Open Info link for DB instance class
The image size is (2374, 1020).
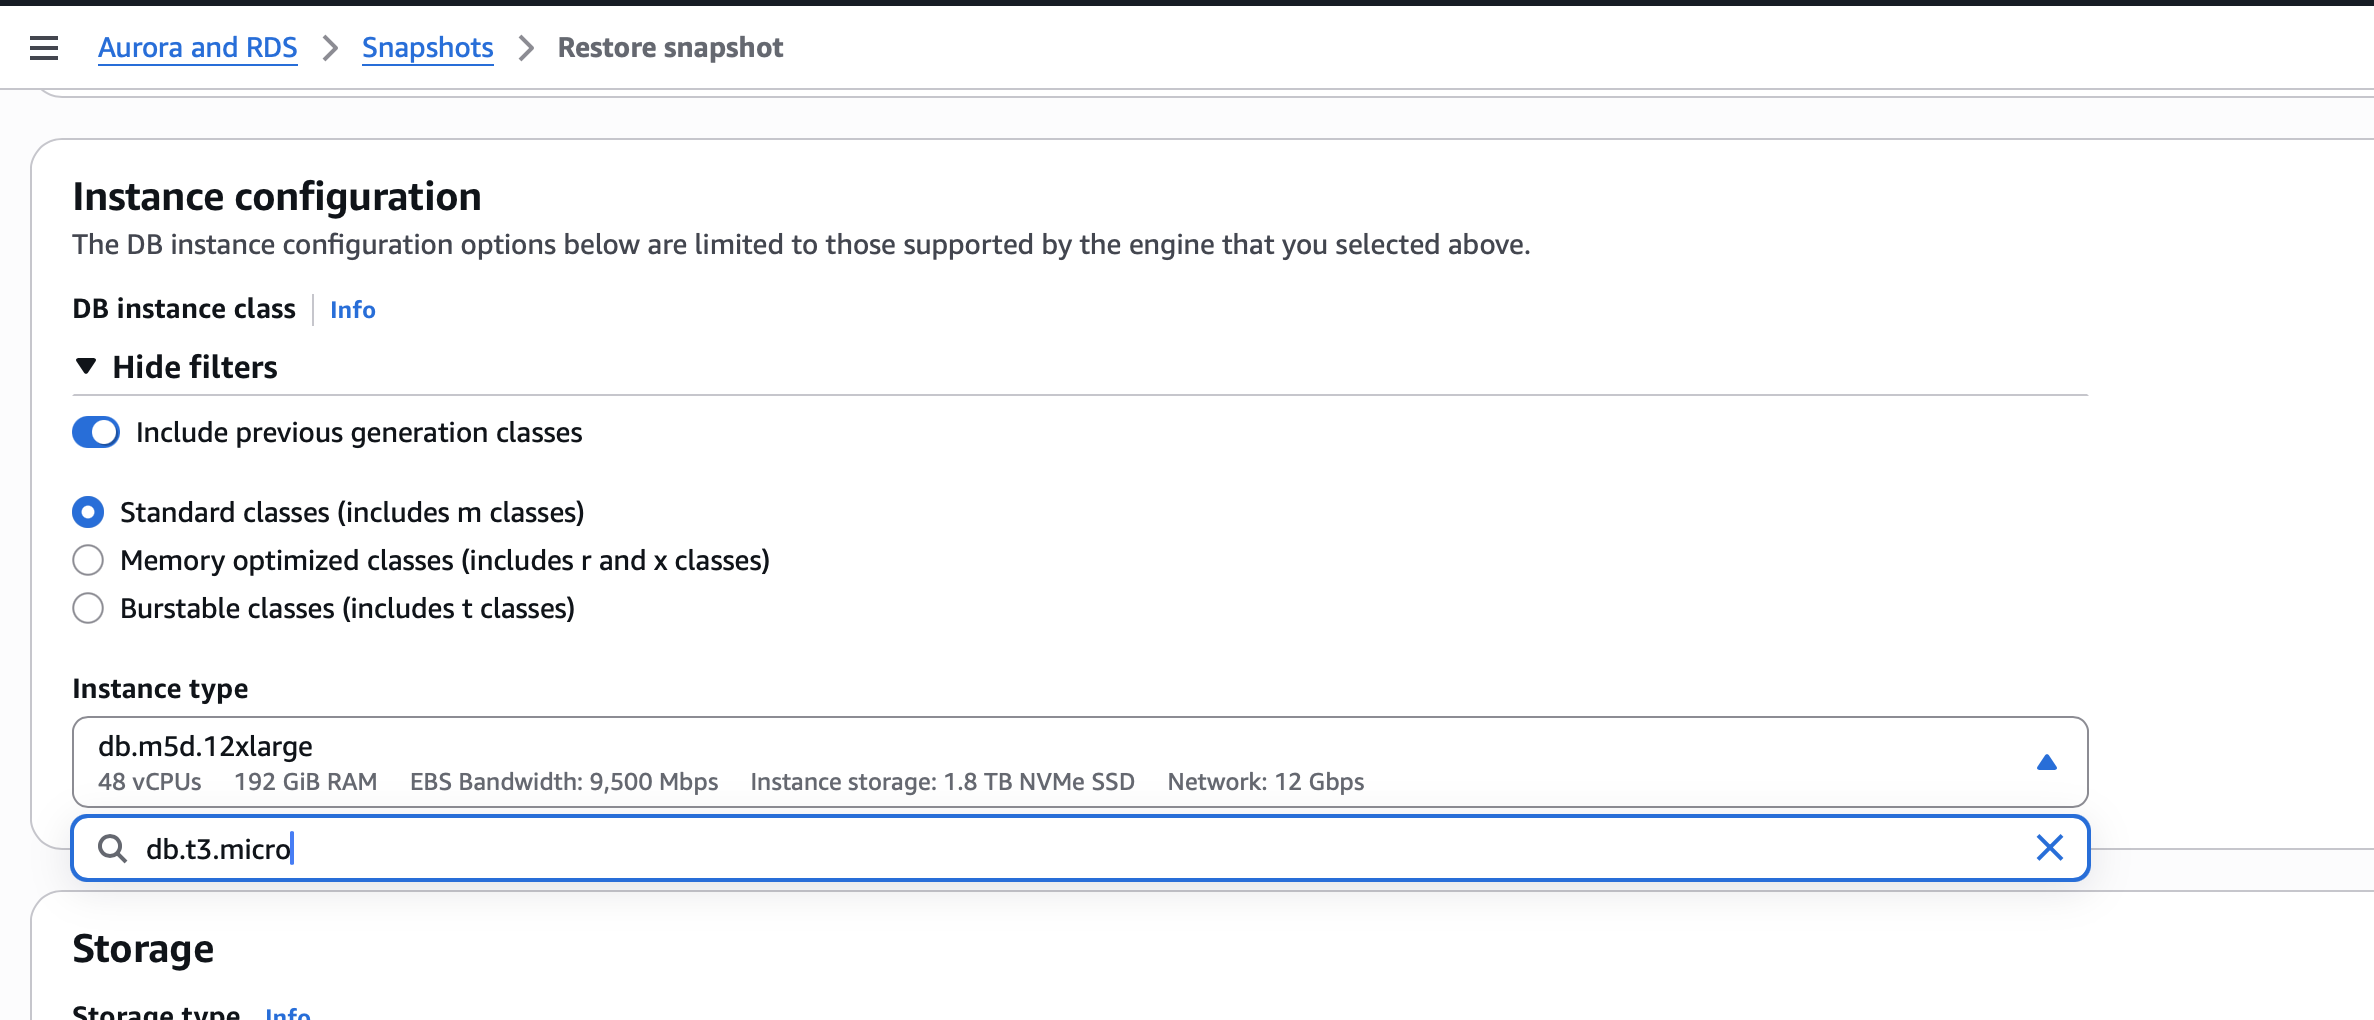(352, 310)
